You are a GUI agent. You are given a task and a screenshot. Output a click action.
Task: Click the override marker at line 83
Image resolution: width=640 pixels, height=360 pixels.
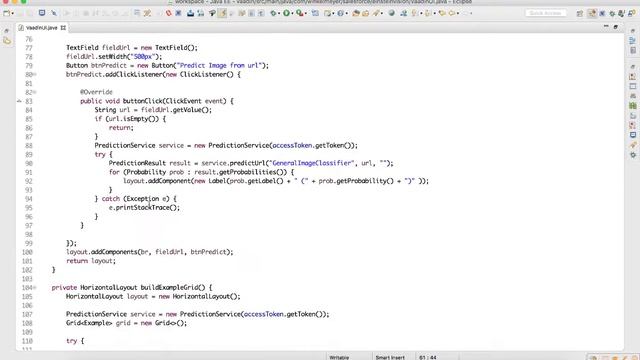pos(19,101)
